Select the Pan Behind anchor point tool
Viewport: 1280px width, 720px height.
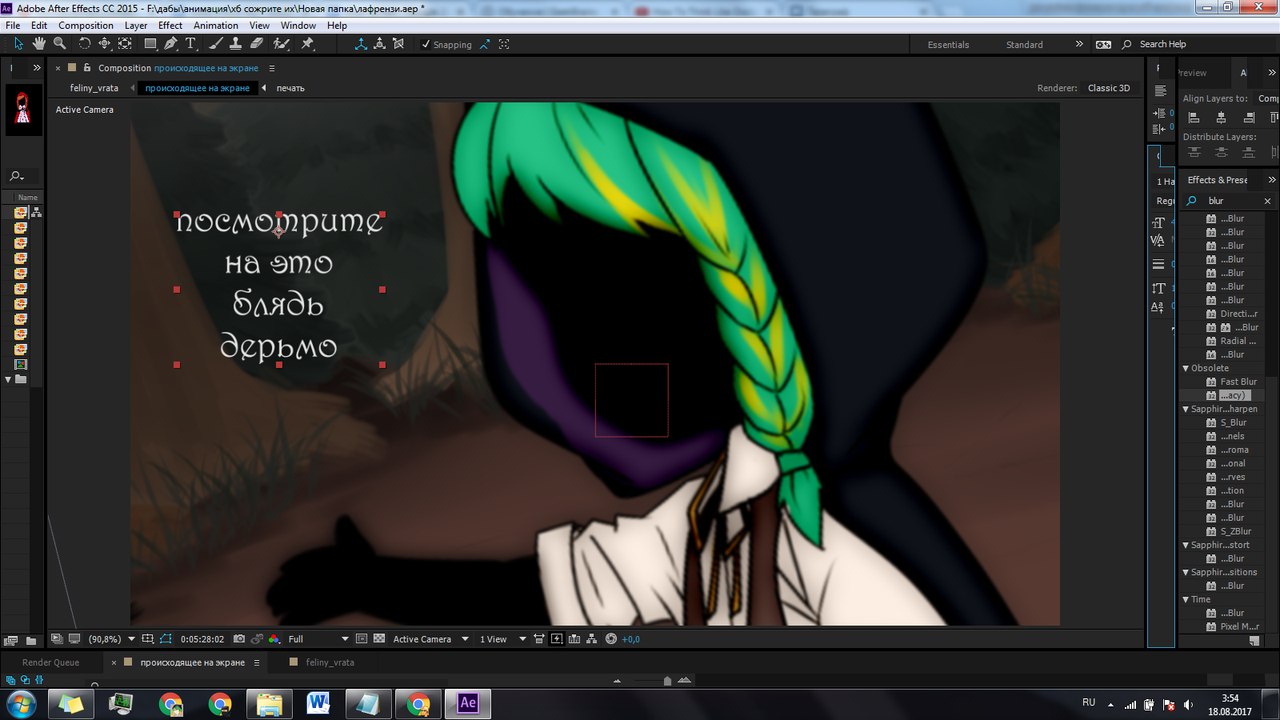[x=125, y=44]
